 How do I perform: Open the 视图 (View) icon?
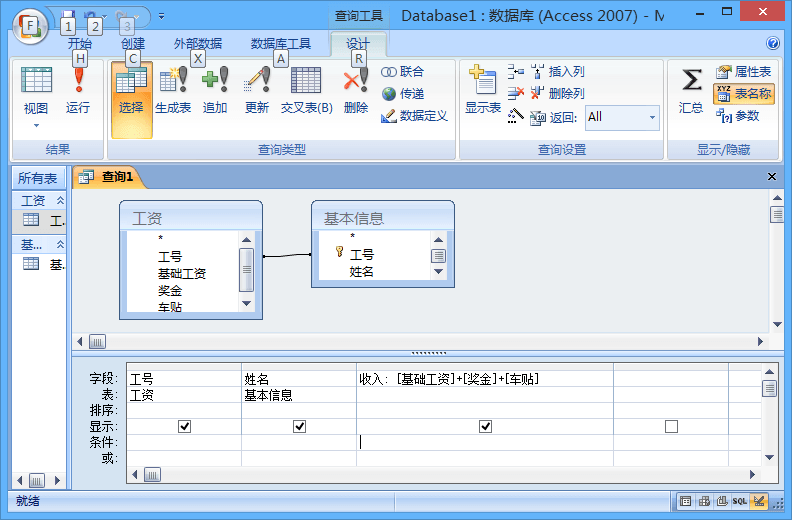pyautogui.click(x=36, y=91)
